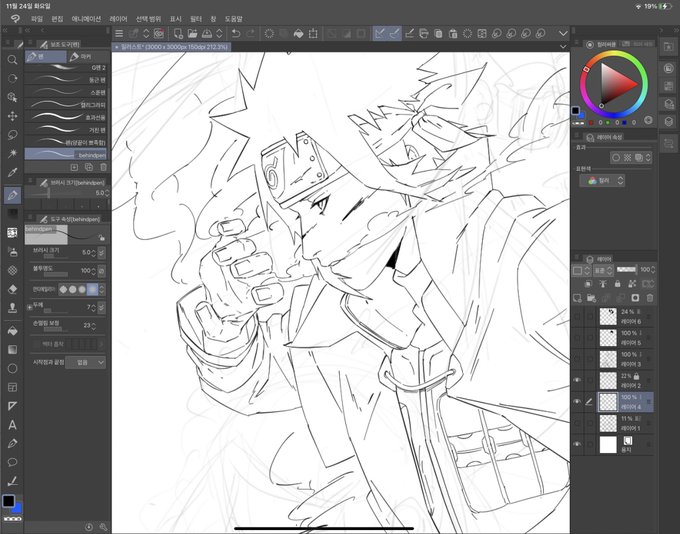Open the 편집 Edit menu

(x=57, y=19)
